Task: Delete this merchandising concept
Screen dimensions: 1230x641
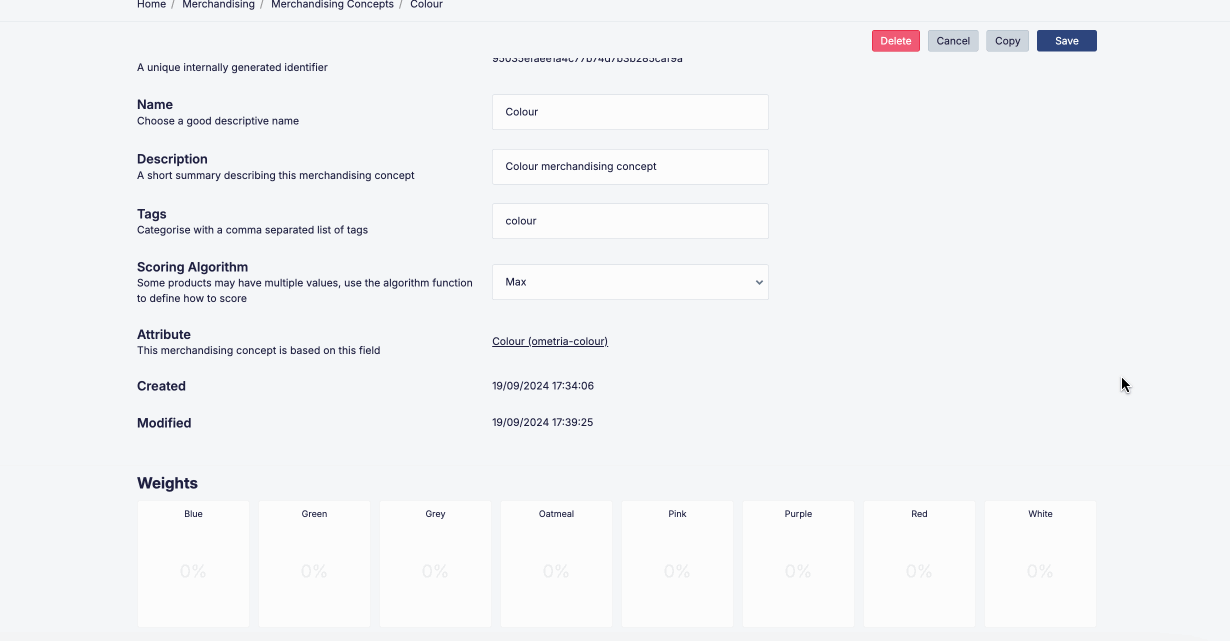Action: click(x=895, y=40)
